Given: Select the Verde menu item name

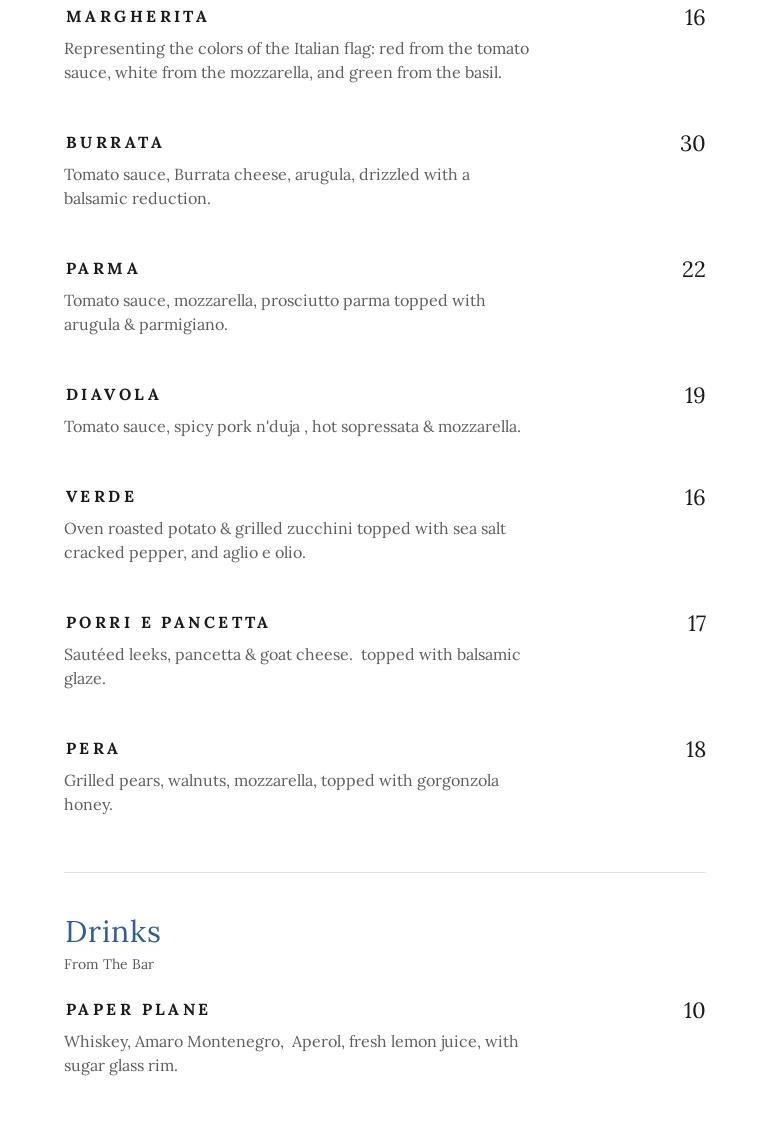Looking at the screenshot, I should click(101, 497).
